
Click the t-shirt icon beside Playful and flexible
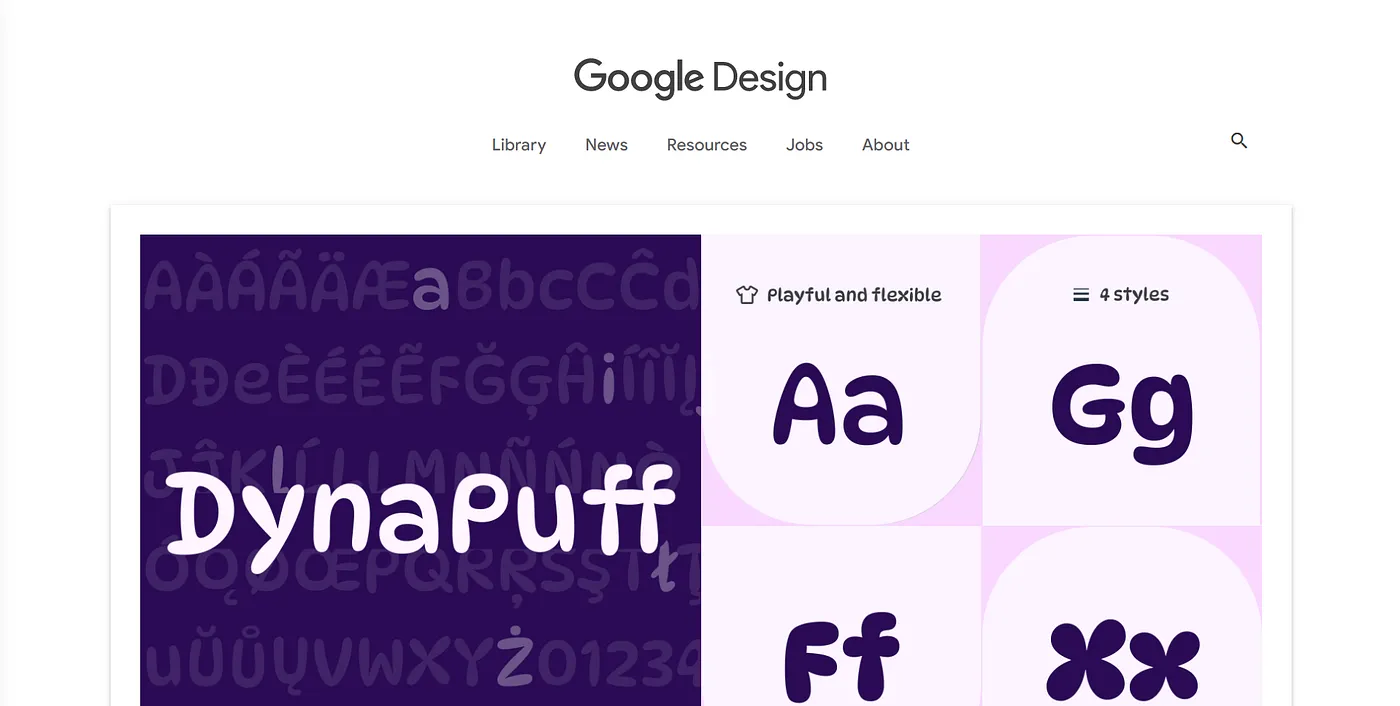tap(747, 295)
